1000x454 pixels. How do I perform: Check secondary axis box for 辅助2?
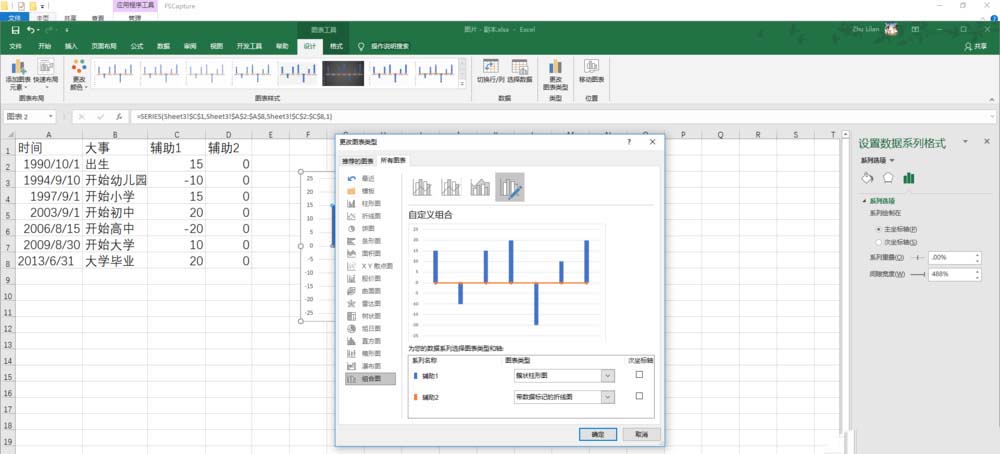(639, 396)
